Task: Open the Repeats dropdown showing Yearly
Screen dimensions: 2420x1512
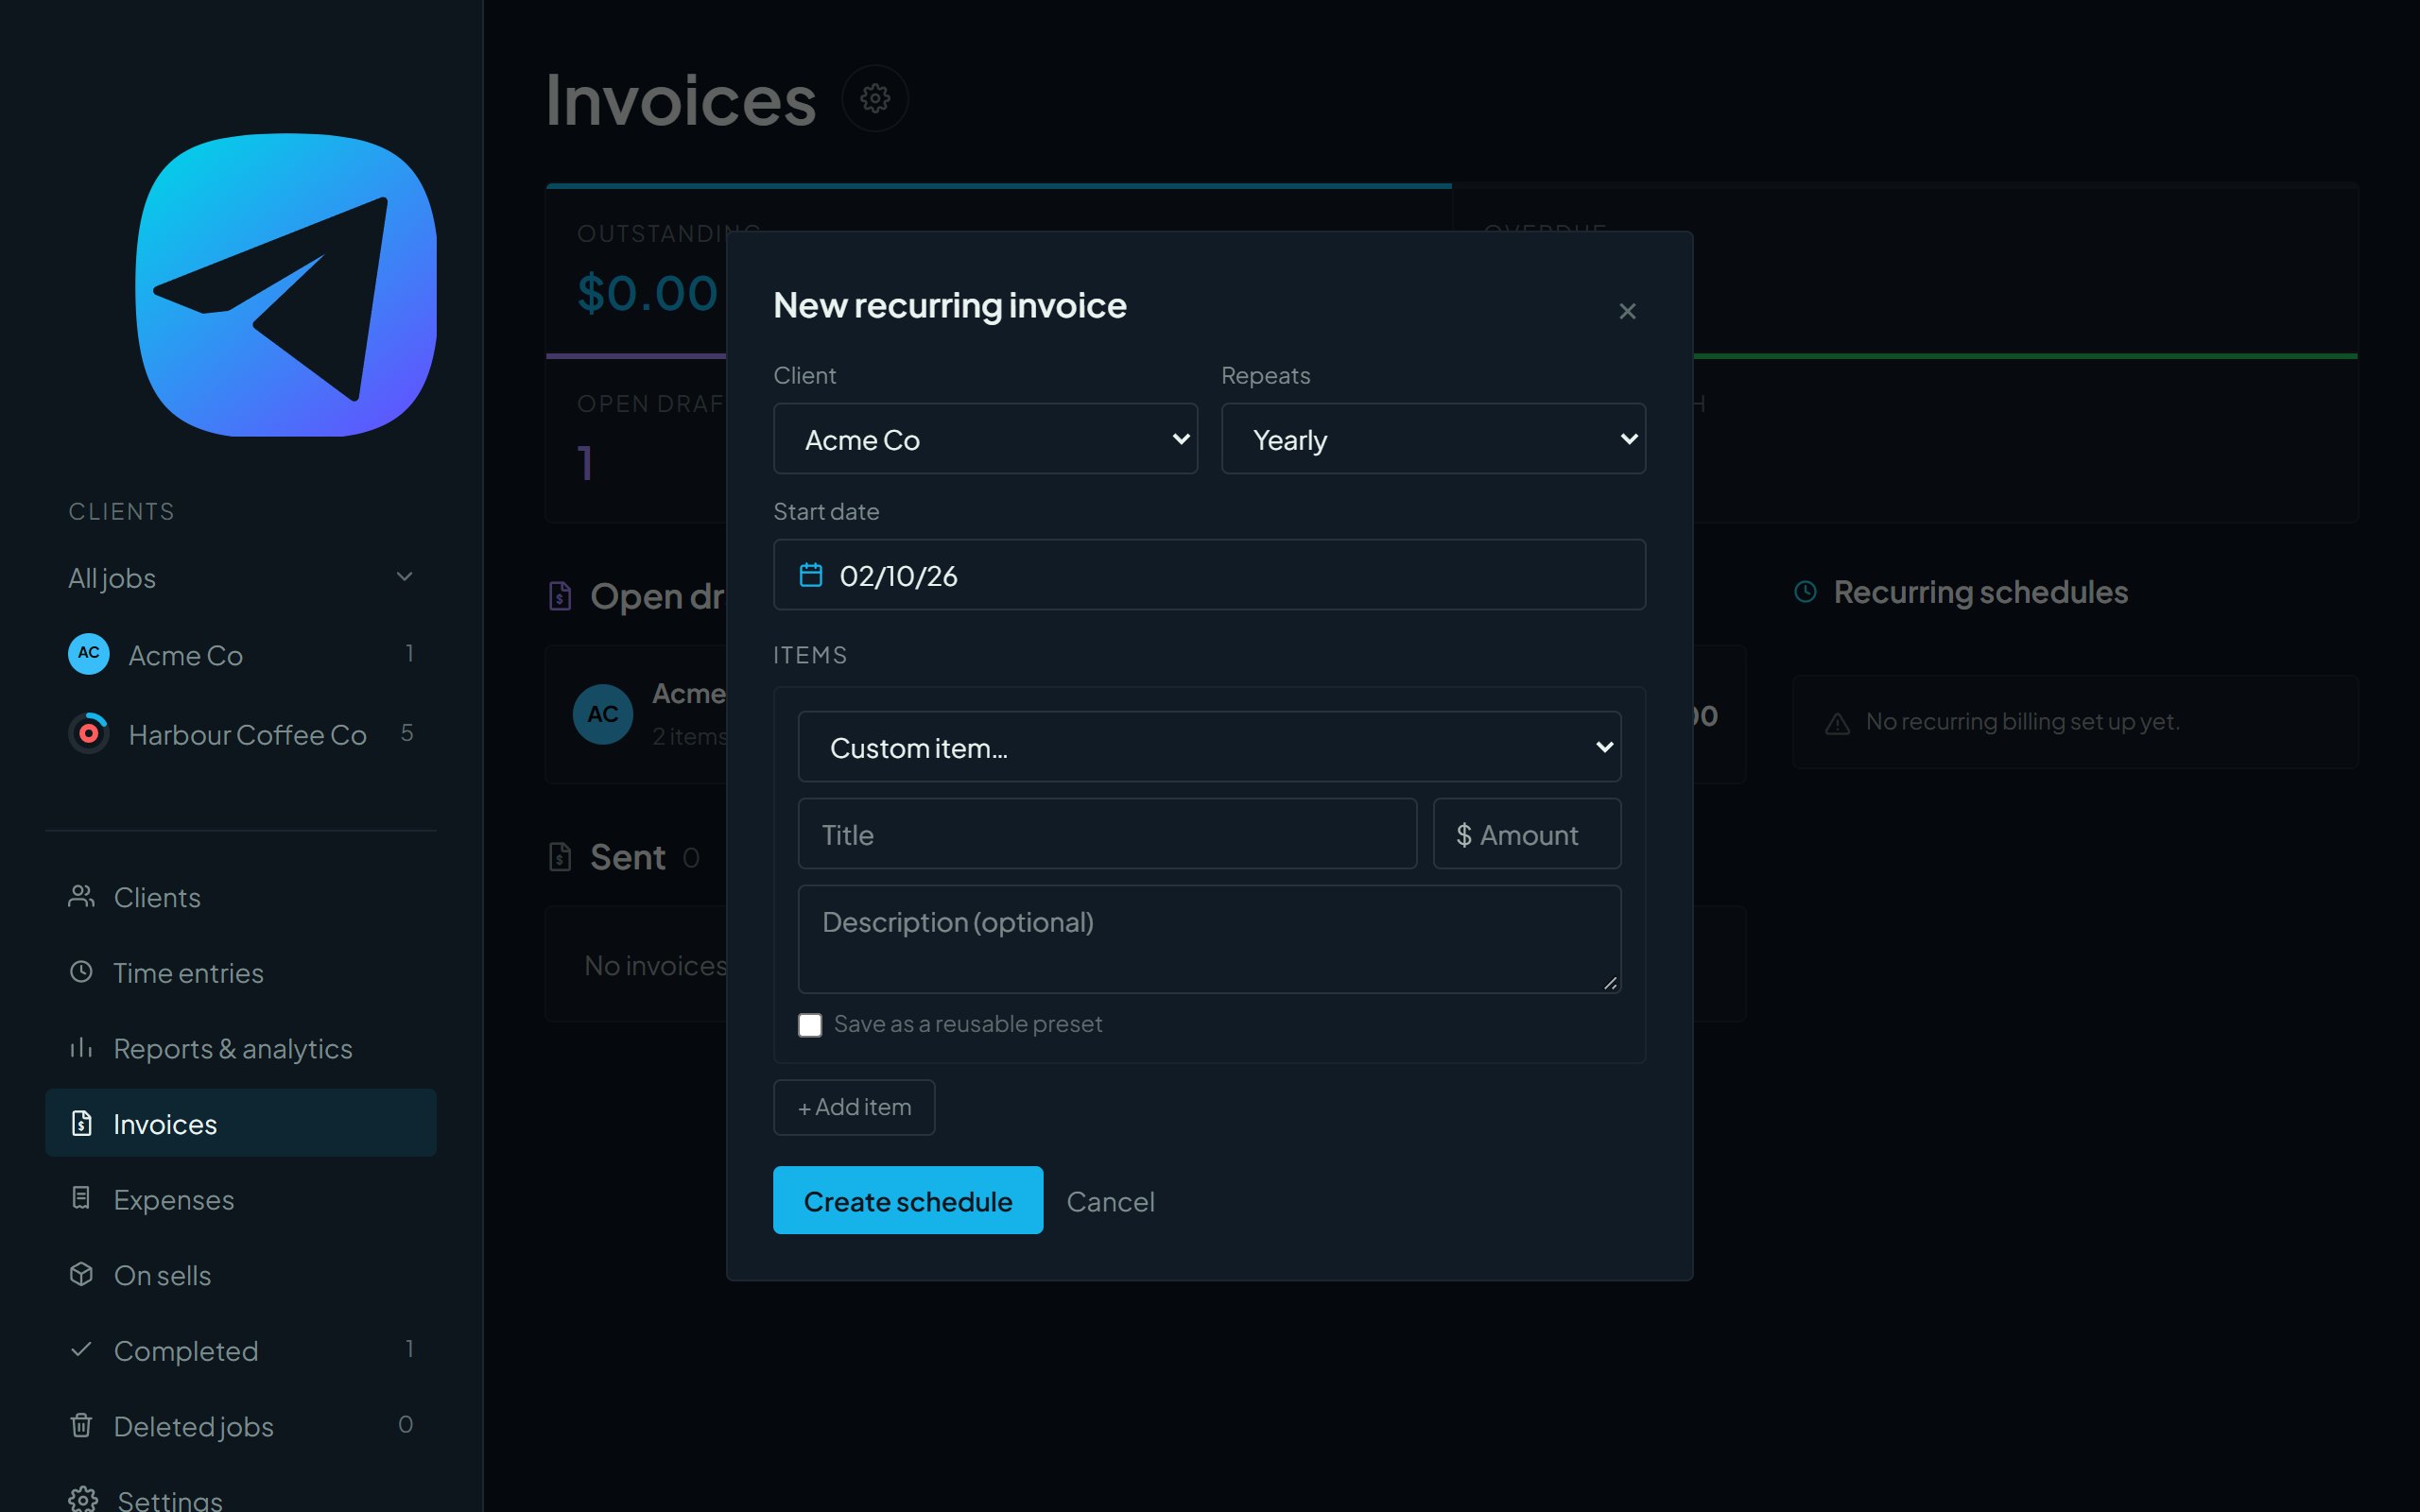Action: point(1433,439)
